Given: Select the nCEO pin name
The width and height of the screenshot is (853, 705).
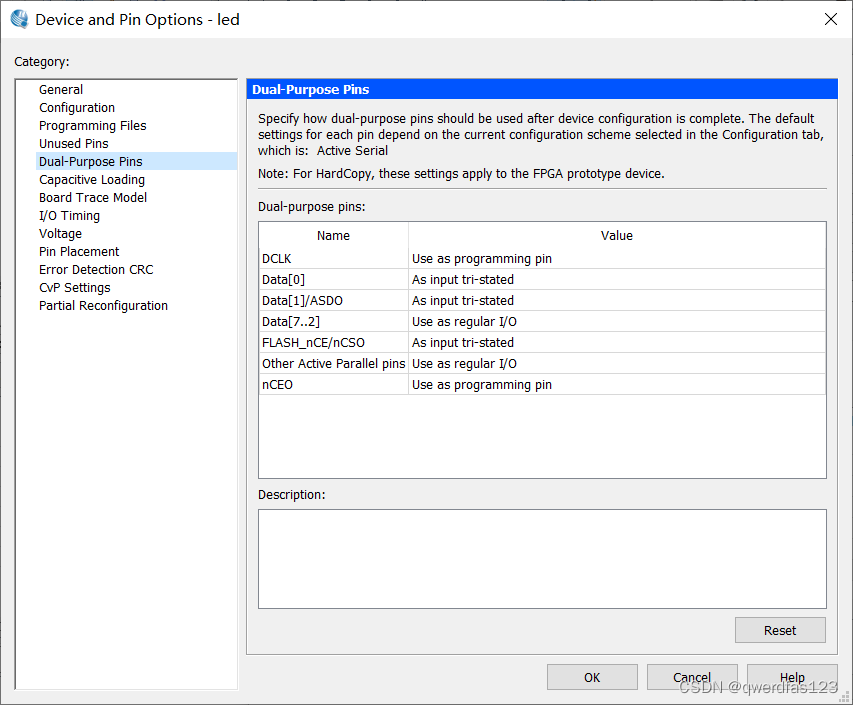Looking at the screenshot, I should click(333, 385).
